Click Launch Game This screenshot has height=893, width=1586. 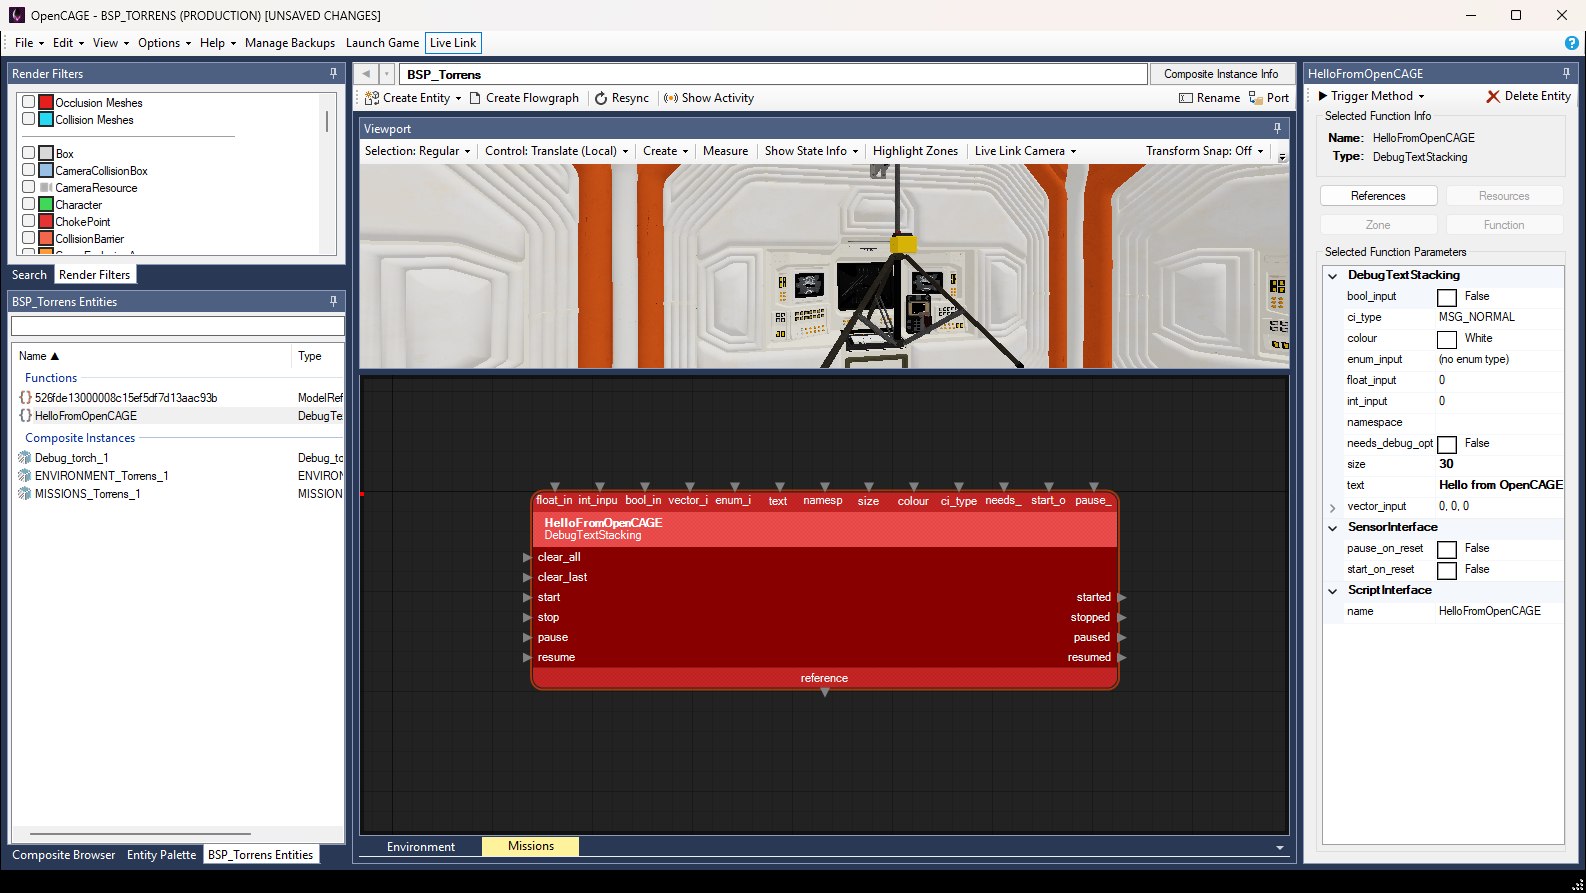[x=382, y=43]
